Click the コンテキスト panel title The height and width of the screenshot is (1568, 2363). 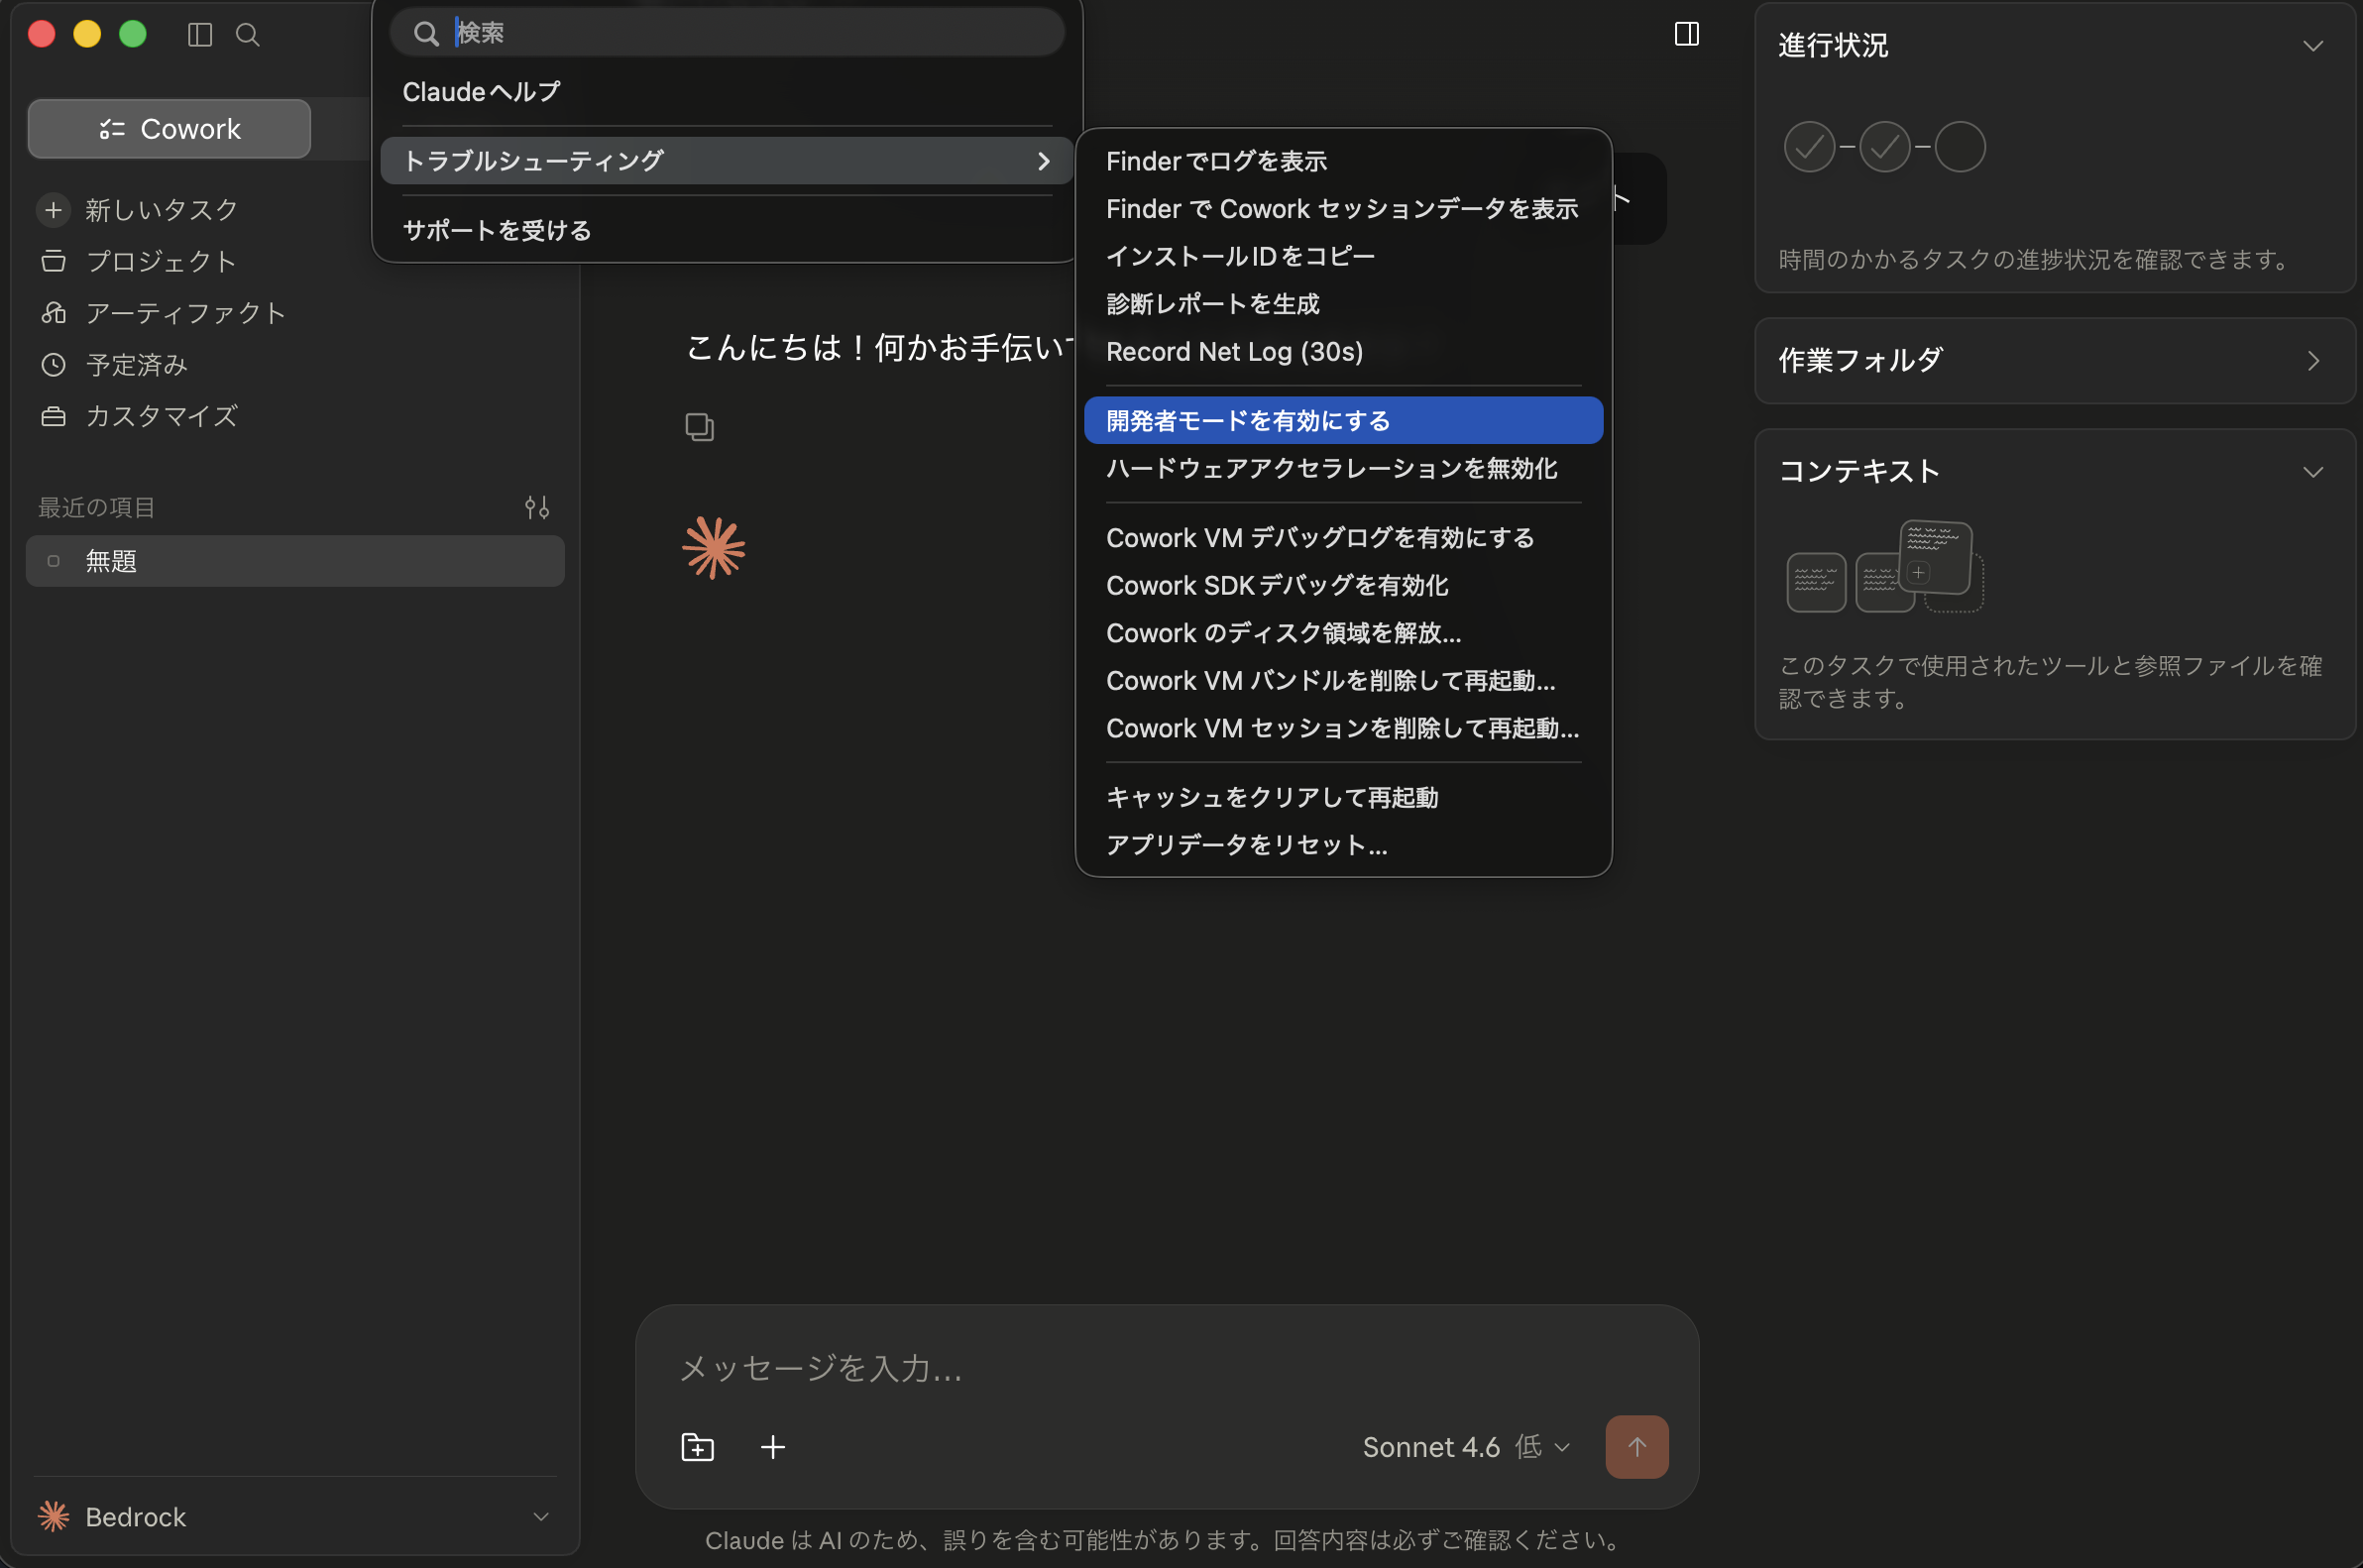(1859, 471)
